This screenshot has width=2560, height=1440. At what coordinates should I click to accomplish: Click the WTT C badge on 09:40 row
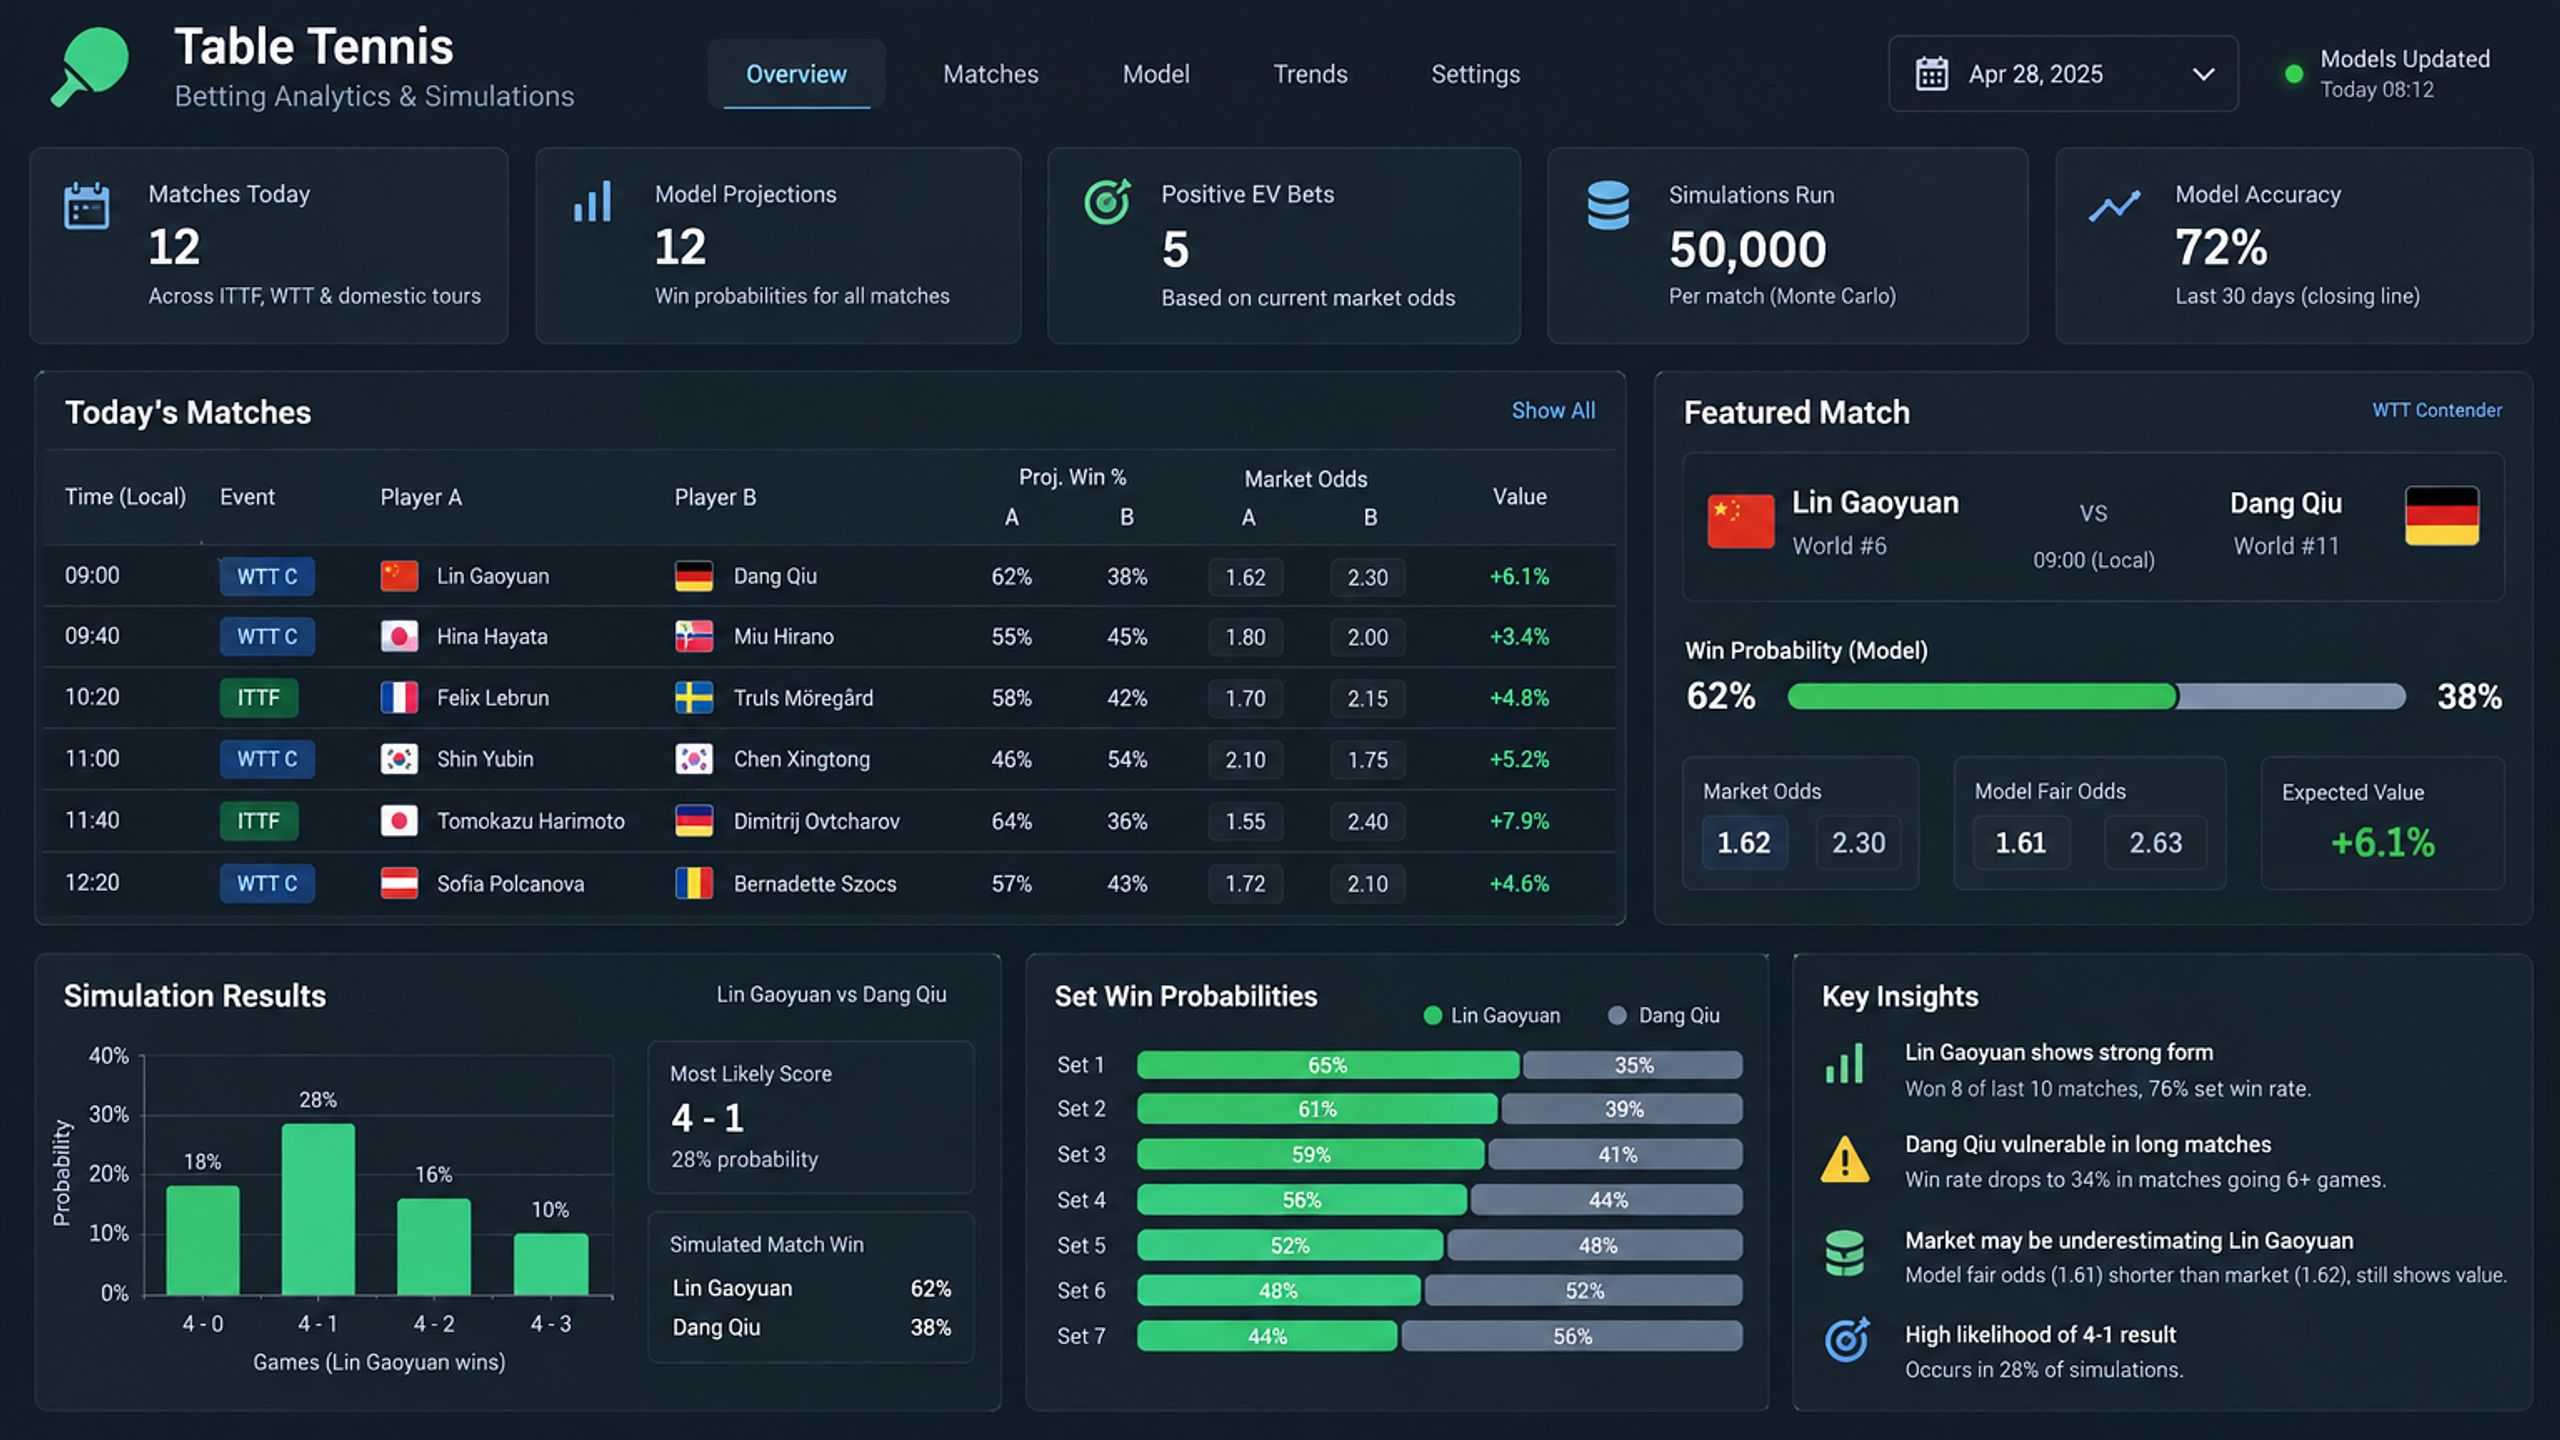(267, 637)
